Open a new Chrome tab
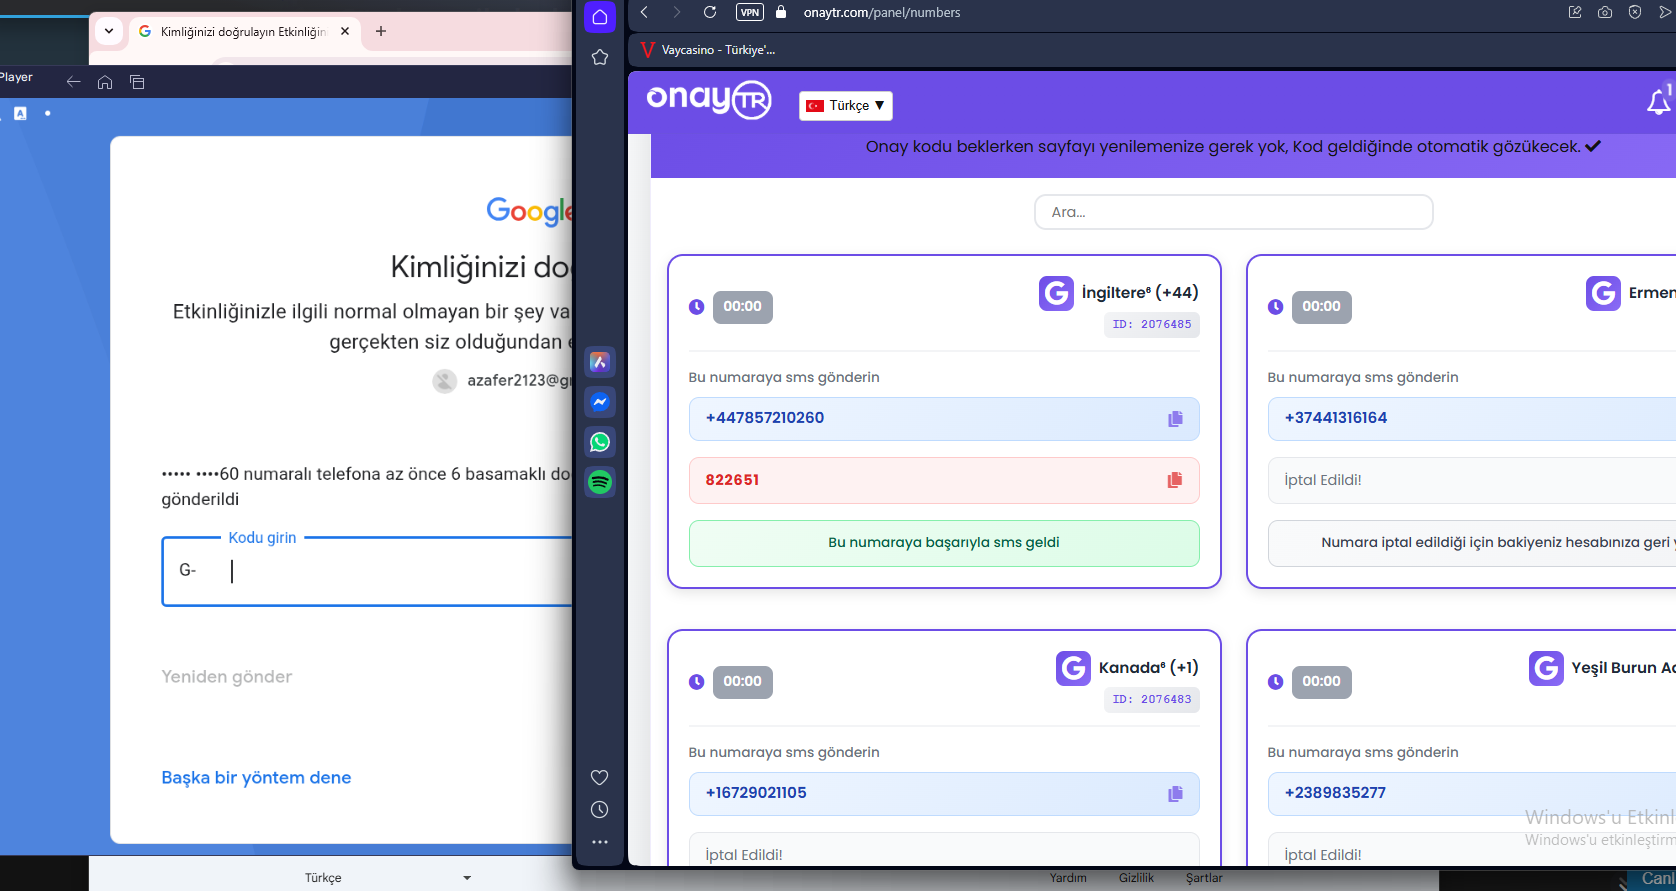 [x=381, y=31]
